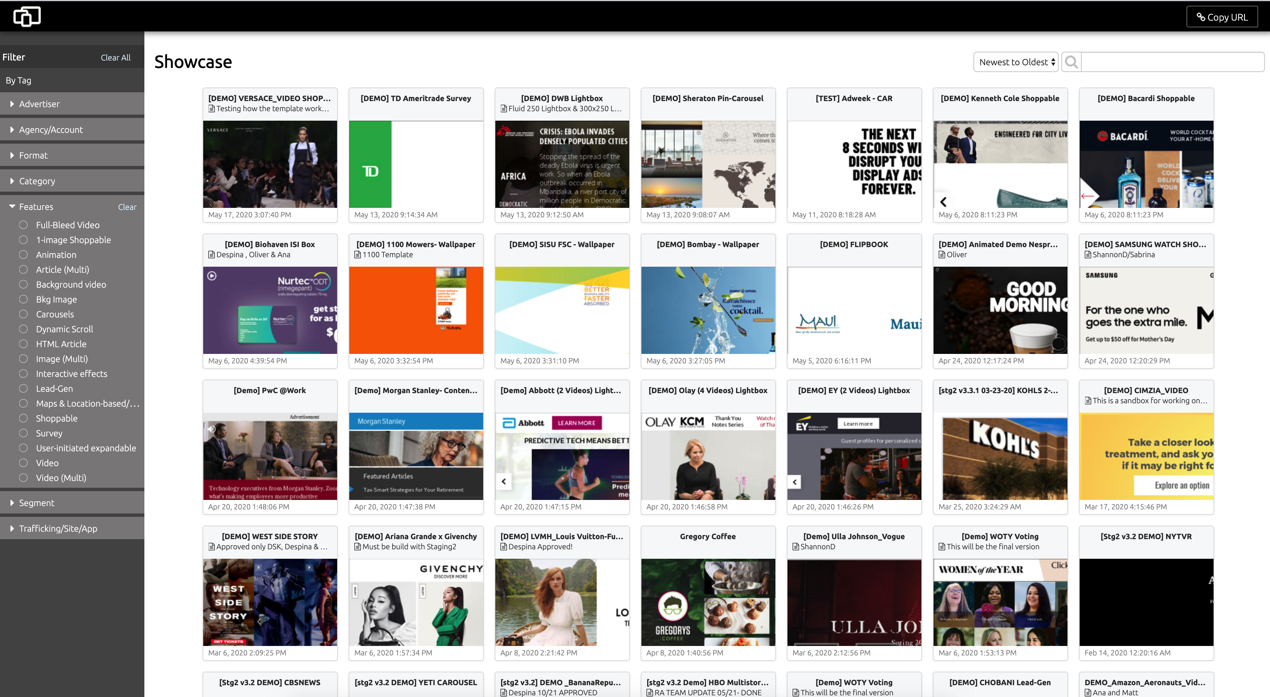Select HTML Article feature filter
The height and width of the screenshot is (697, 1270).
(x=23, y=344)
